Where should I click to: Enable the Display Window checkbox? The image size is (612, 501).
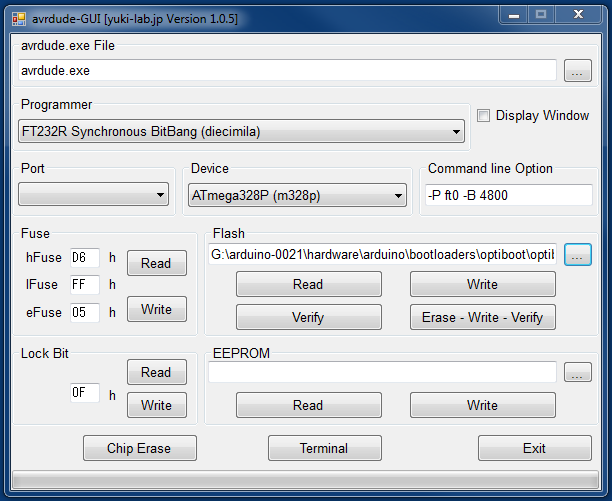[483, 115]
